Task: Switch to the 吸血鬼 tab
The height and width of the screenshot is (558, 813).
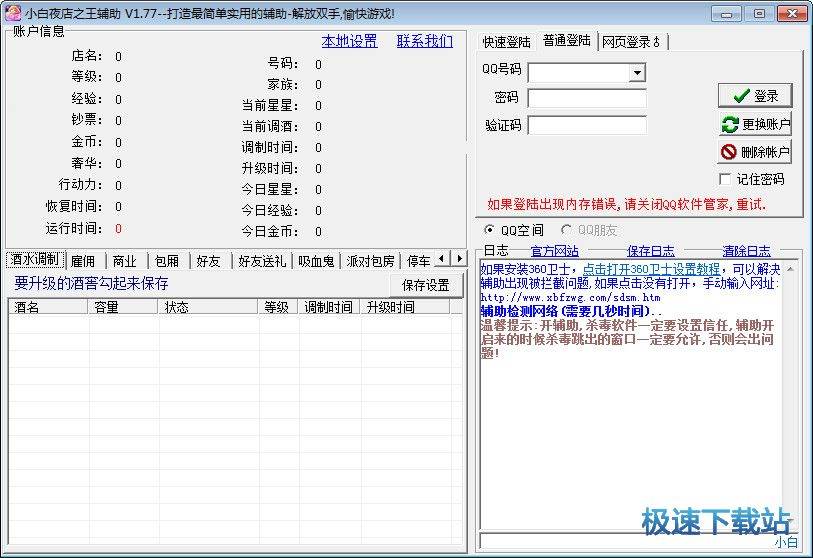Action: tap(317, 261)
